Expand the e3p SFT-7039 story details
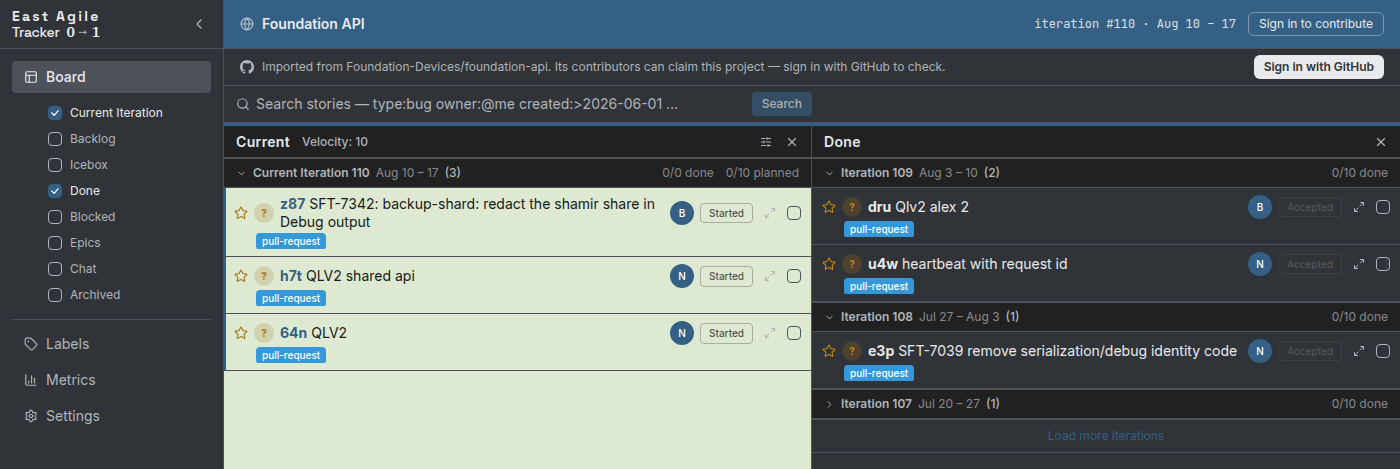Viewport: 1400px width, 469px height. tap(1359, 351)
